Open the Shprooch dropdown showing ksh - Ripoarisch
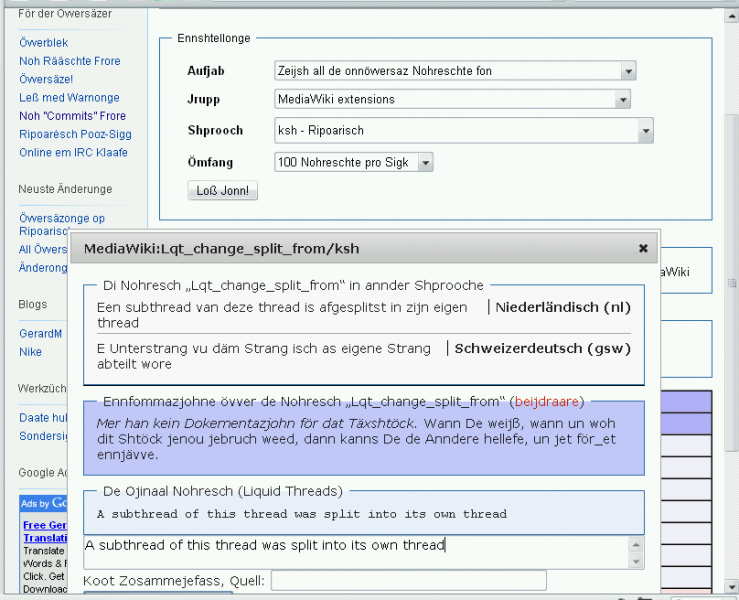The image size is (739, 600). [463, 131]
